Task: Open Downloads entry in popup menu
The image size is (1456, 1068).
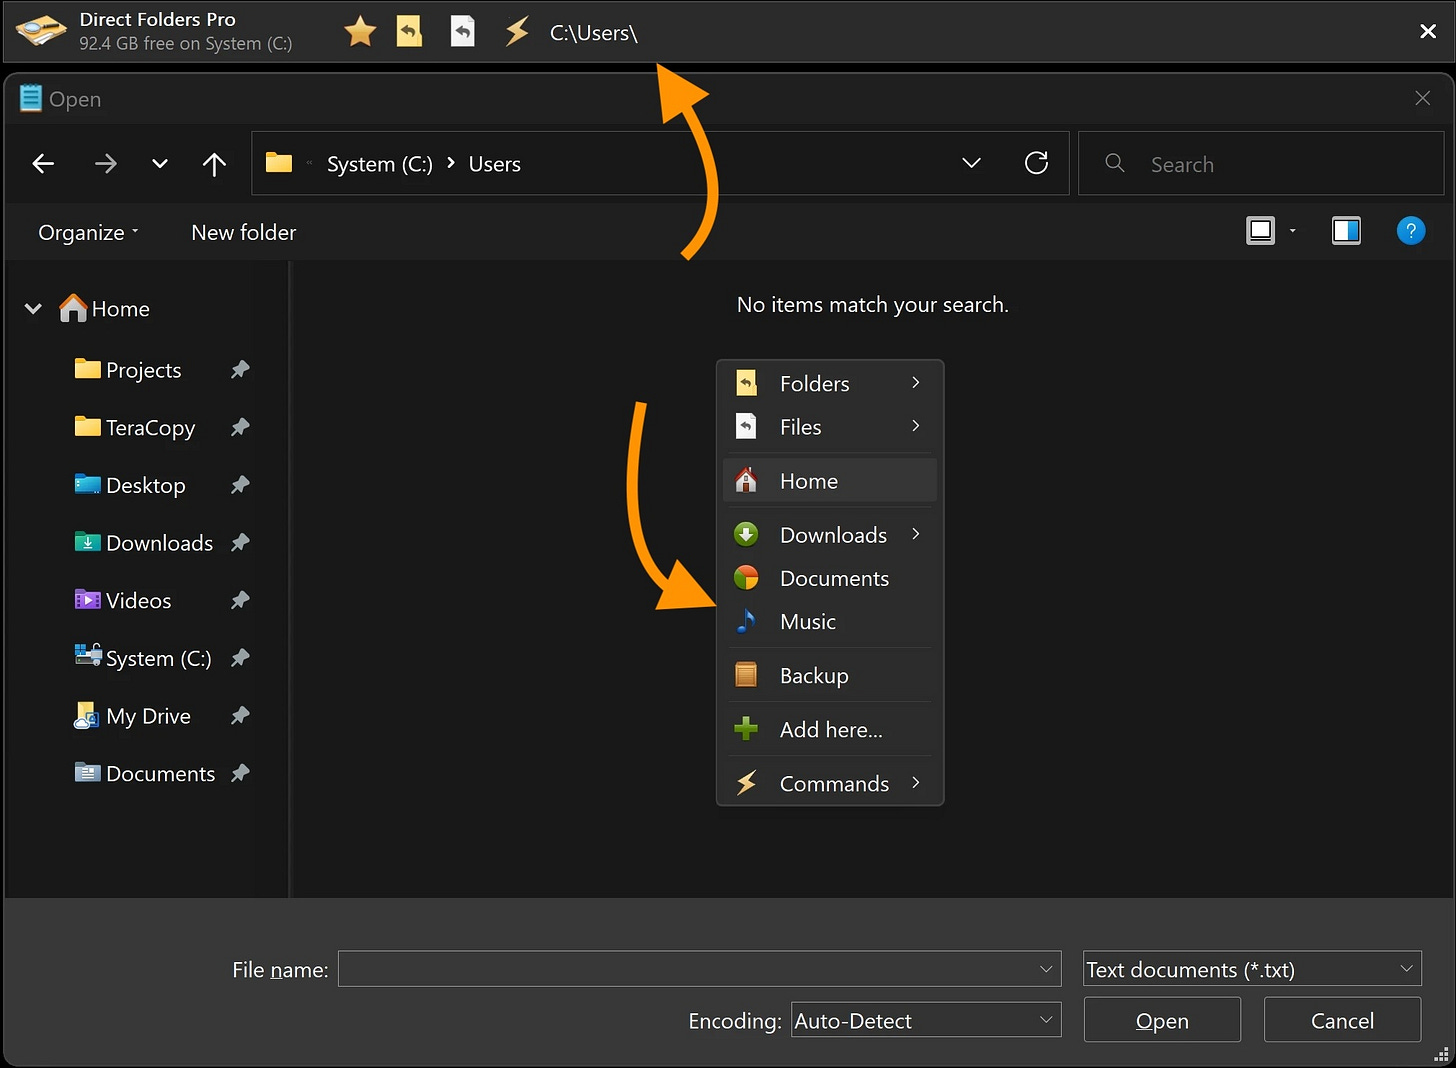Action: (830, 535)
